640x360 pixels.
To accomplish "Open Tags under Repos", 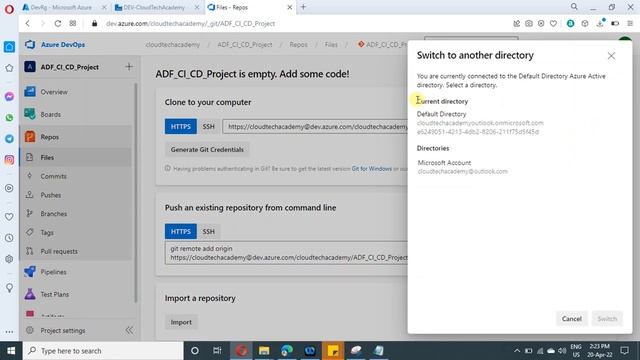I will 47,232.
